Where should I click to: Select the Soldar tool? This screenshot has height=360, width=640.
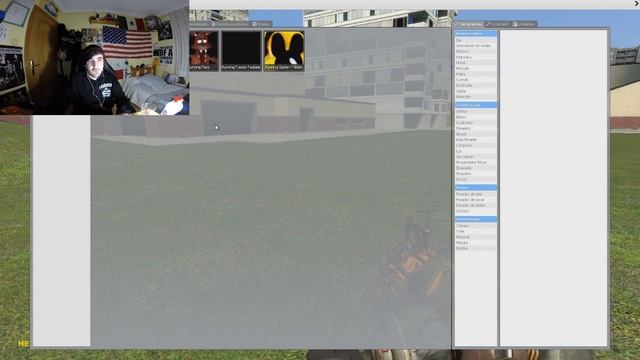click(x=476, y=91)
